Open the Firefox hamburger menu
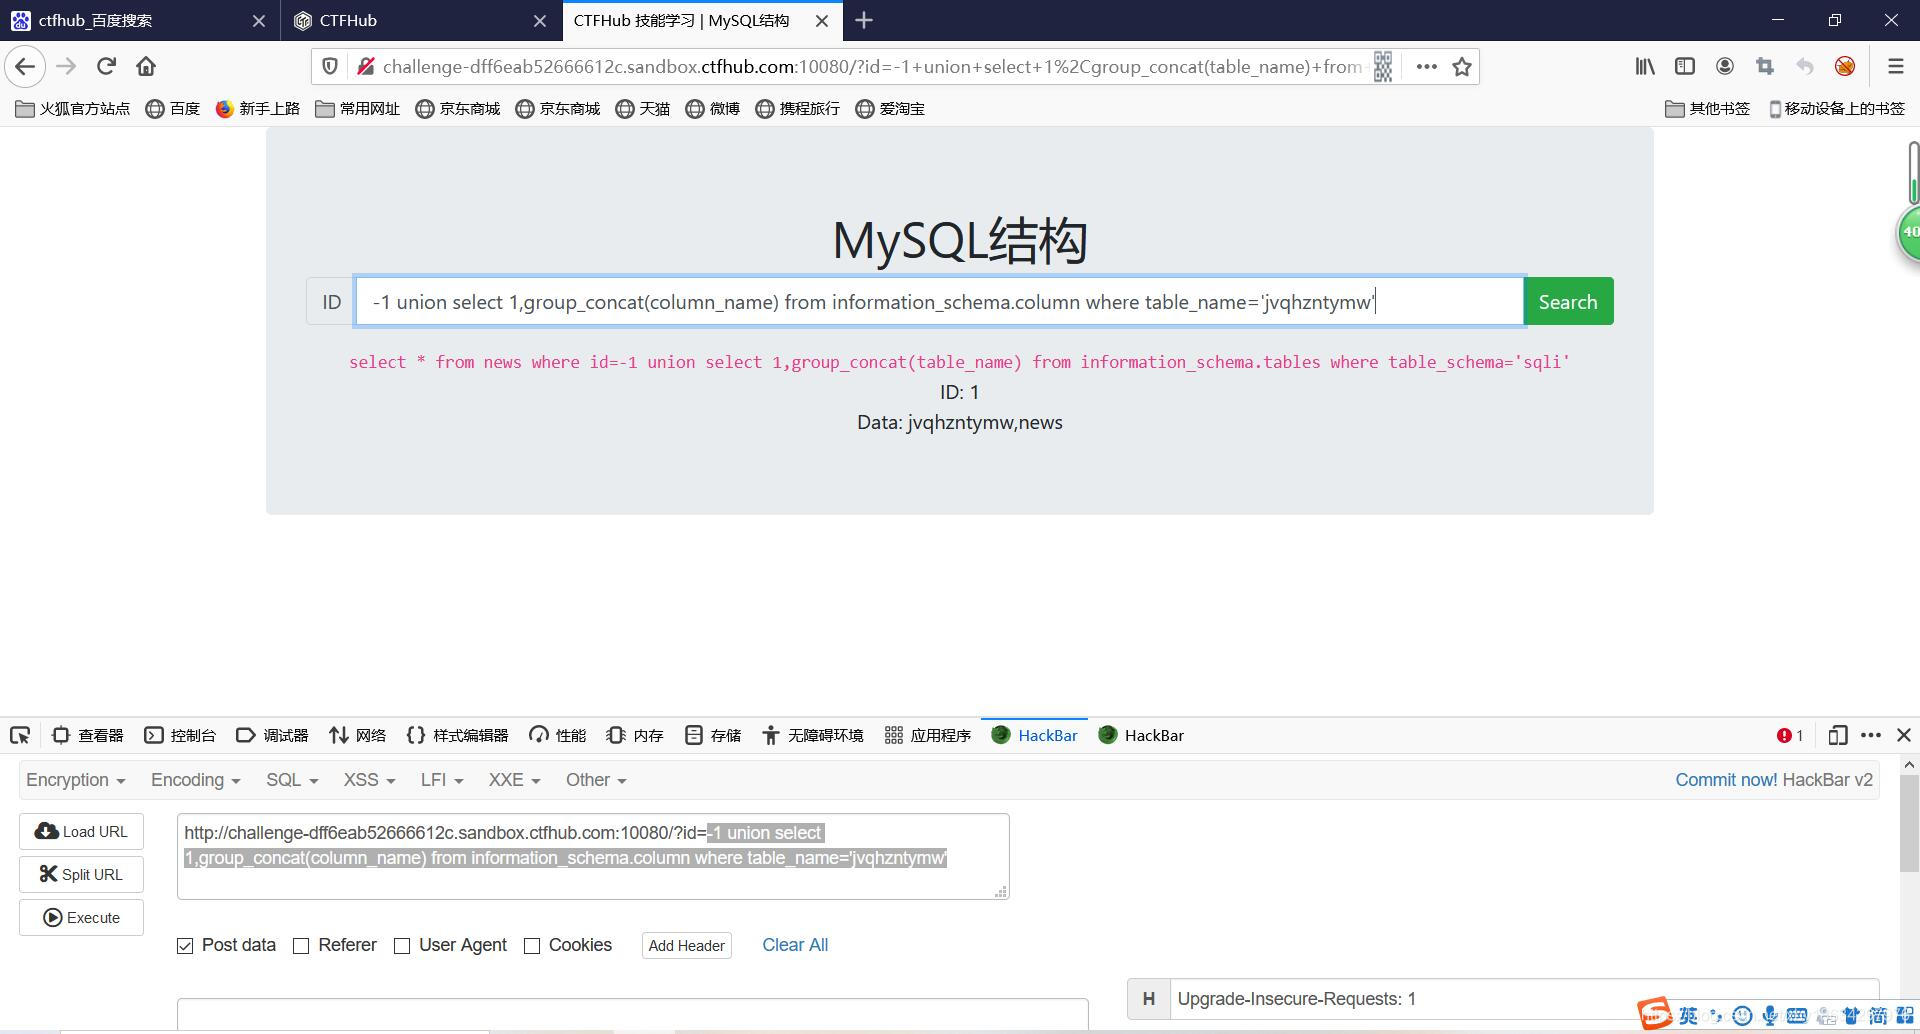 pos(1895,67)
